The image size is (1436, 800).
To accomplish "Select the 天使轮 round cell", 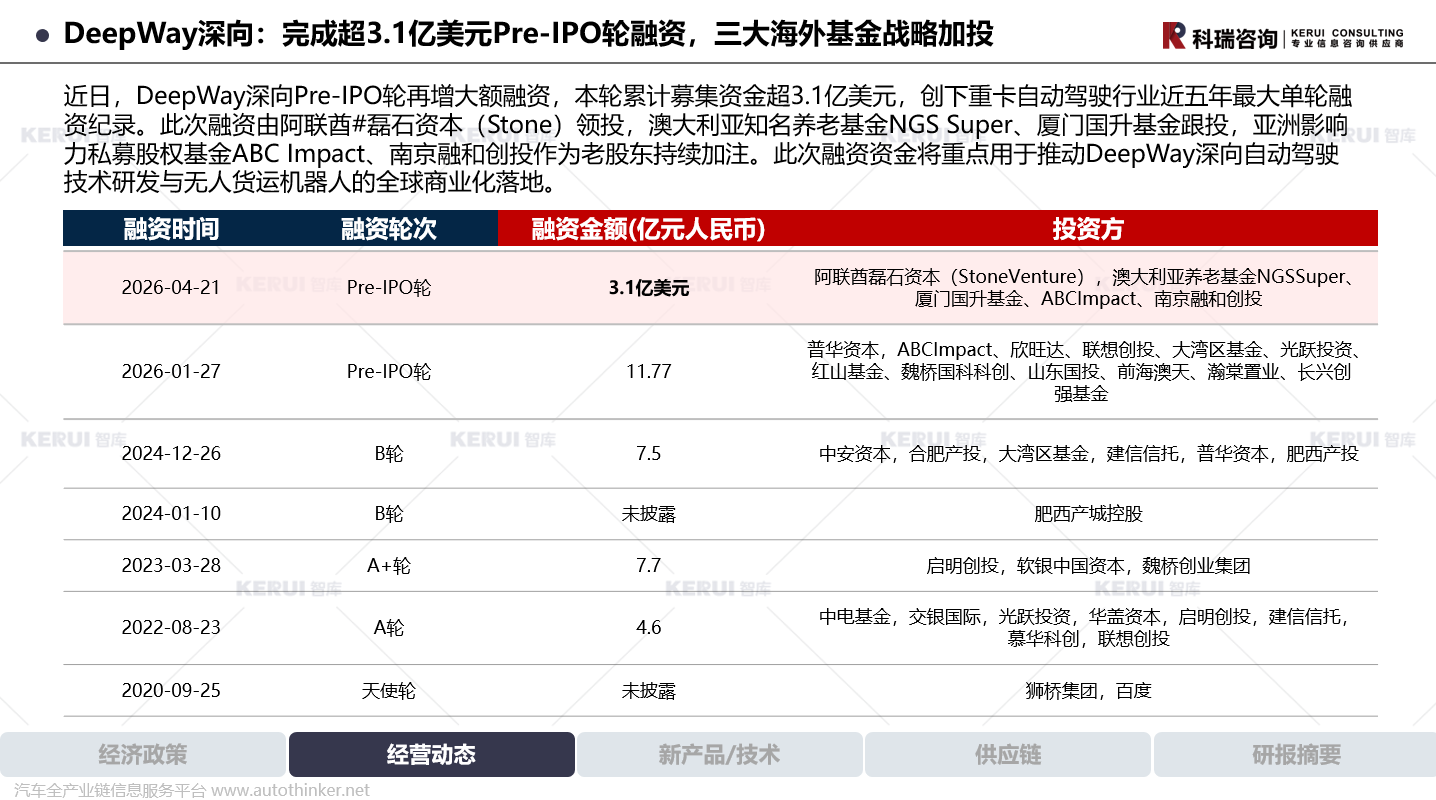I will pyautogui.click(x=388, y=691).
